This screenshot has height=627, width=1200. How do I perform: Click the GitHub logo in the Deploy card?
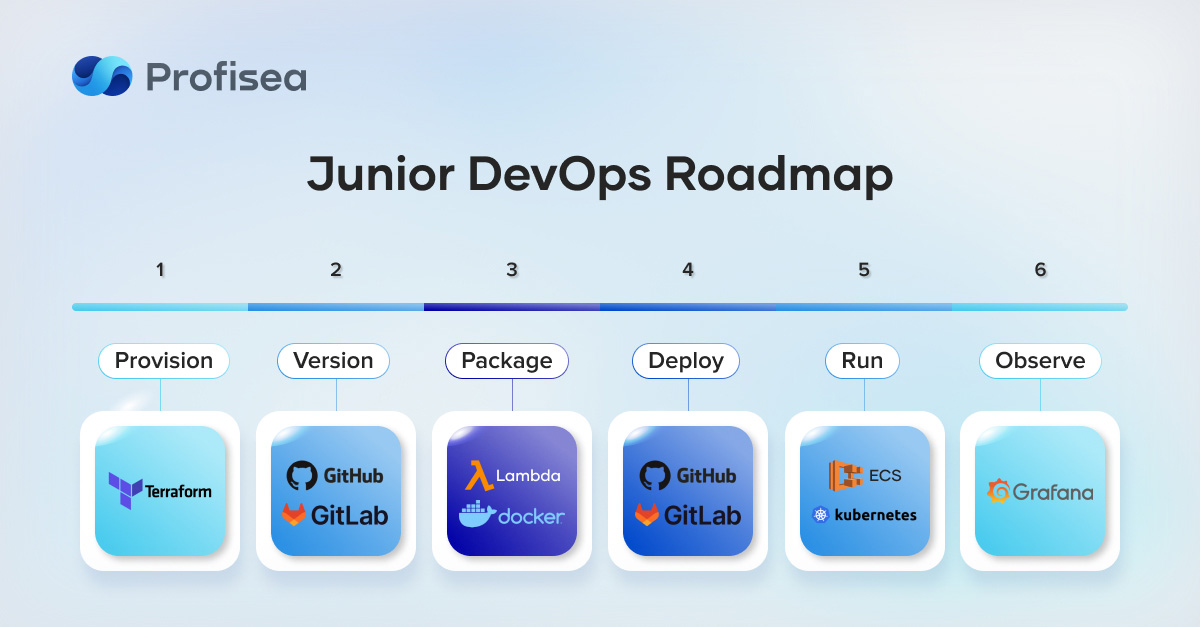[688, 475]
